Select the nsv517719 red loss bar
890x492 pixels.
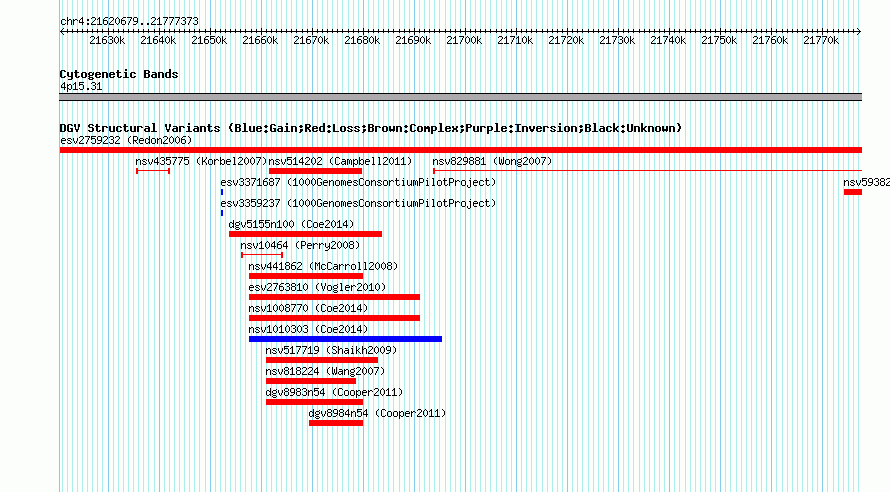coord(322,360)
